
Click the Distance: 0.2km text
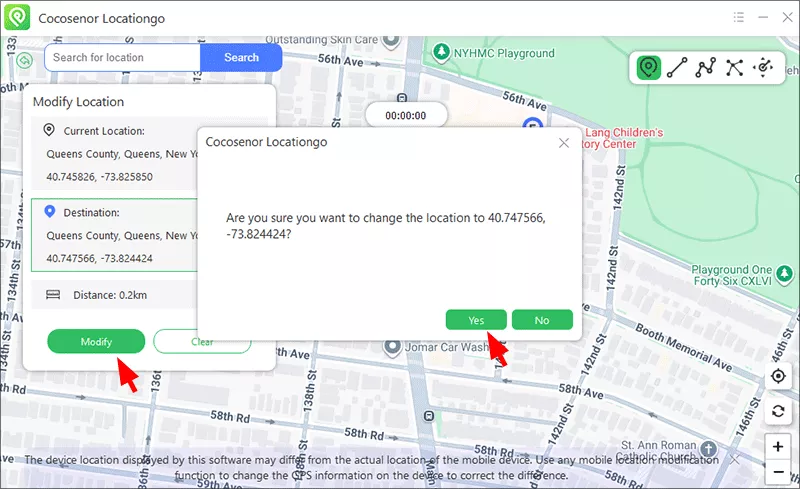point(110,295)
